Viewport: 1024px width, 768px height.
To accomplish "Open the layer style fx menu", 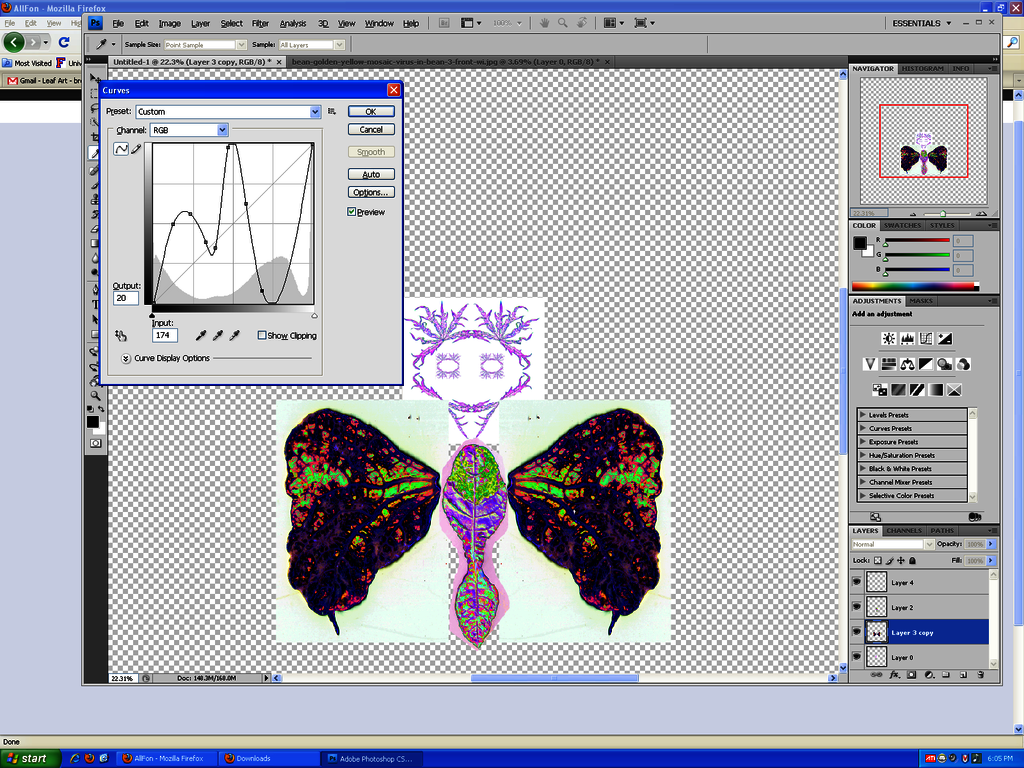I will (895, 675).
